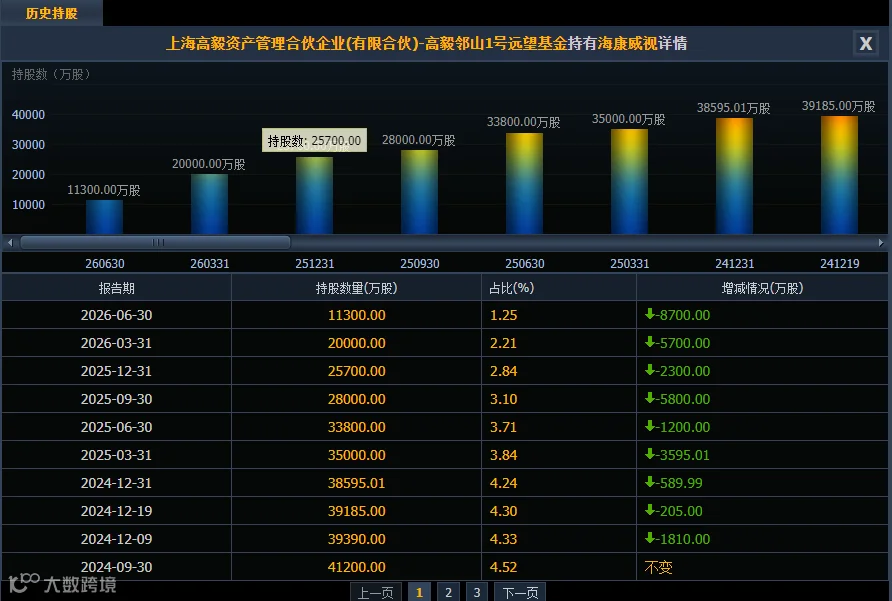The image size is (892, 601).
Task: Click the 241231 bar in the chart
Action: point(734,176)
